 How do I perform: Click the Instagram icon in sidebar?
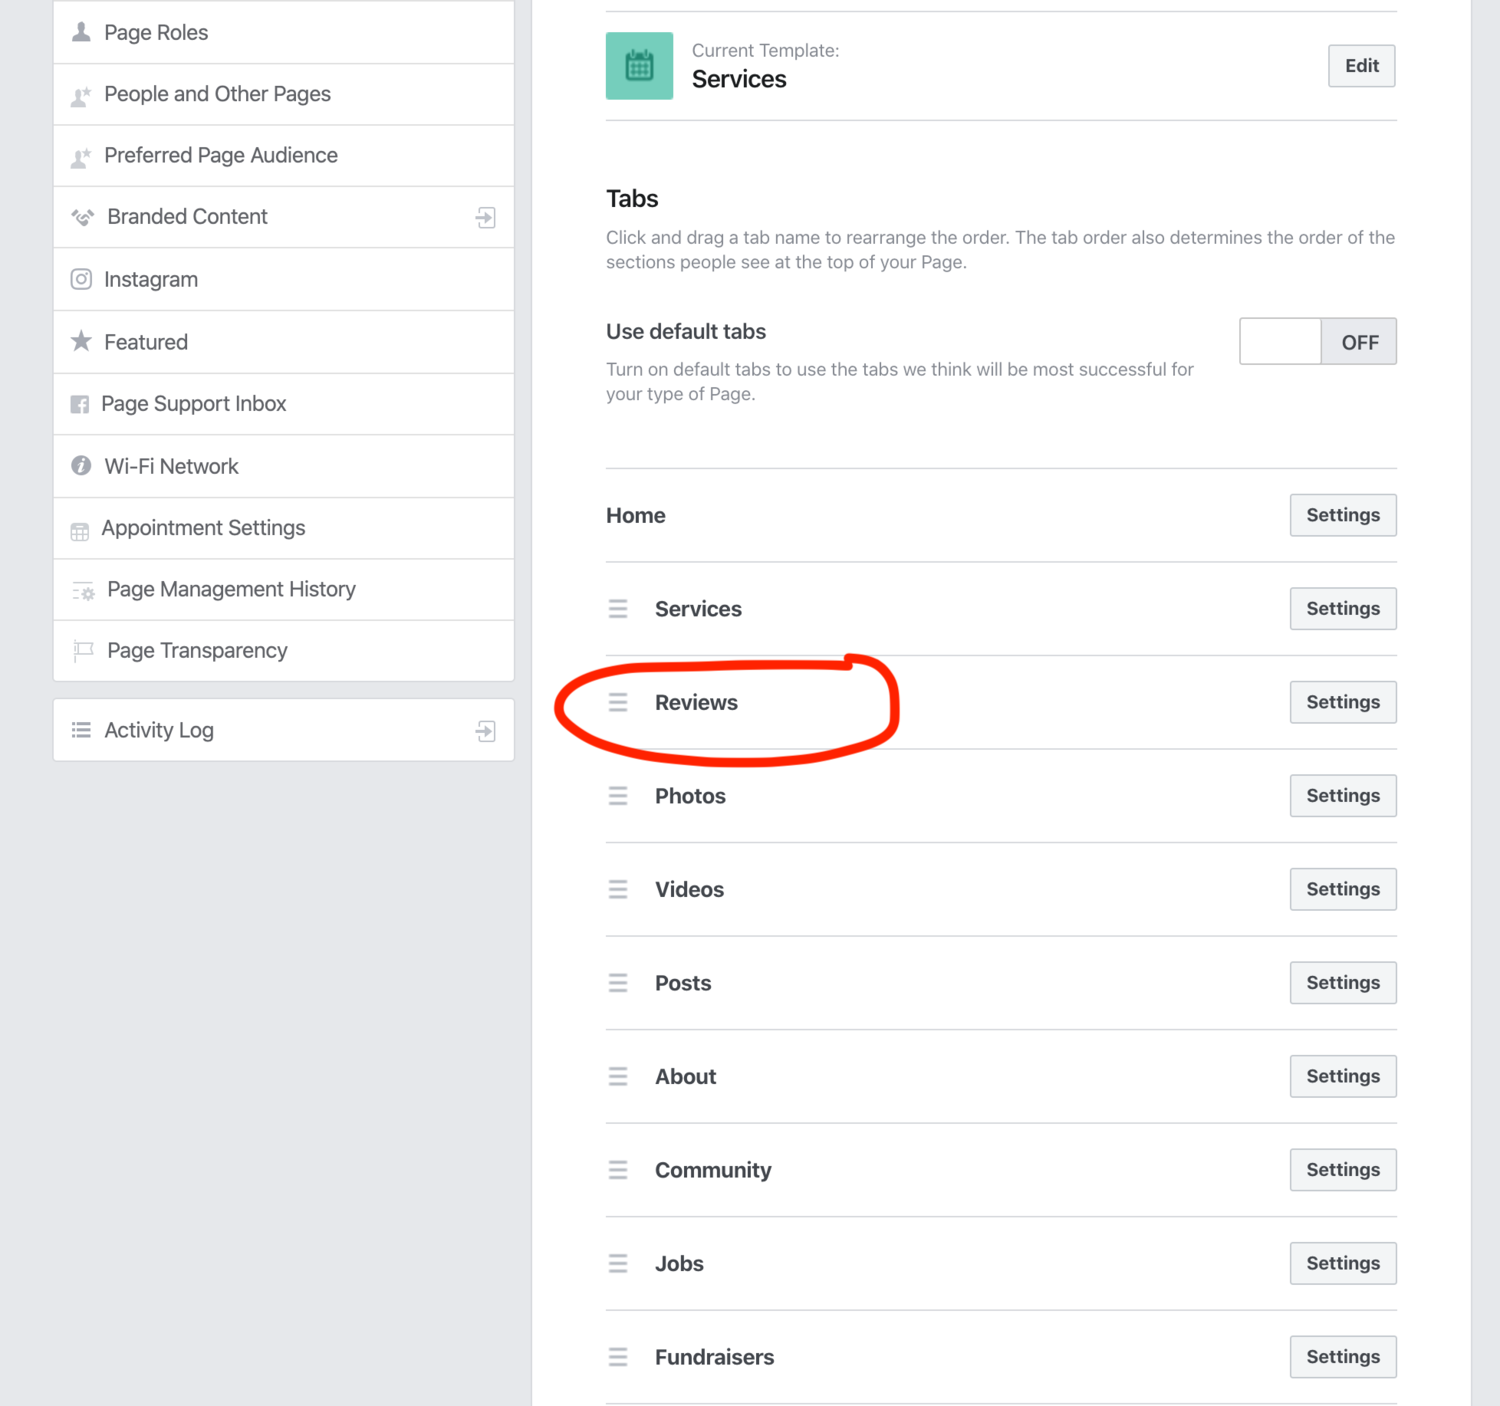tap(81, 279)
